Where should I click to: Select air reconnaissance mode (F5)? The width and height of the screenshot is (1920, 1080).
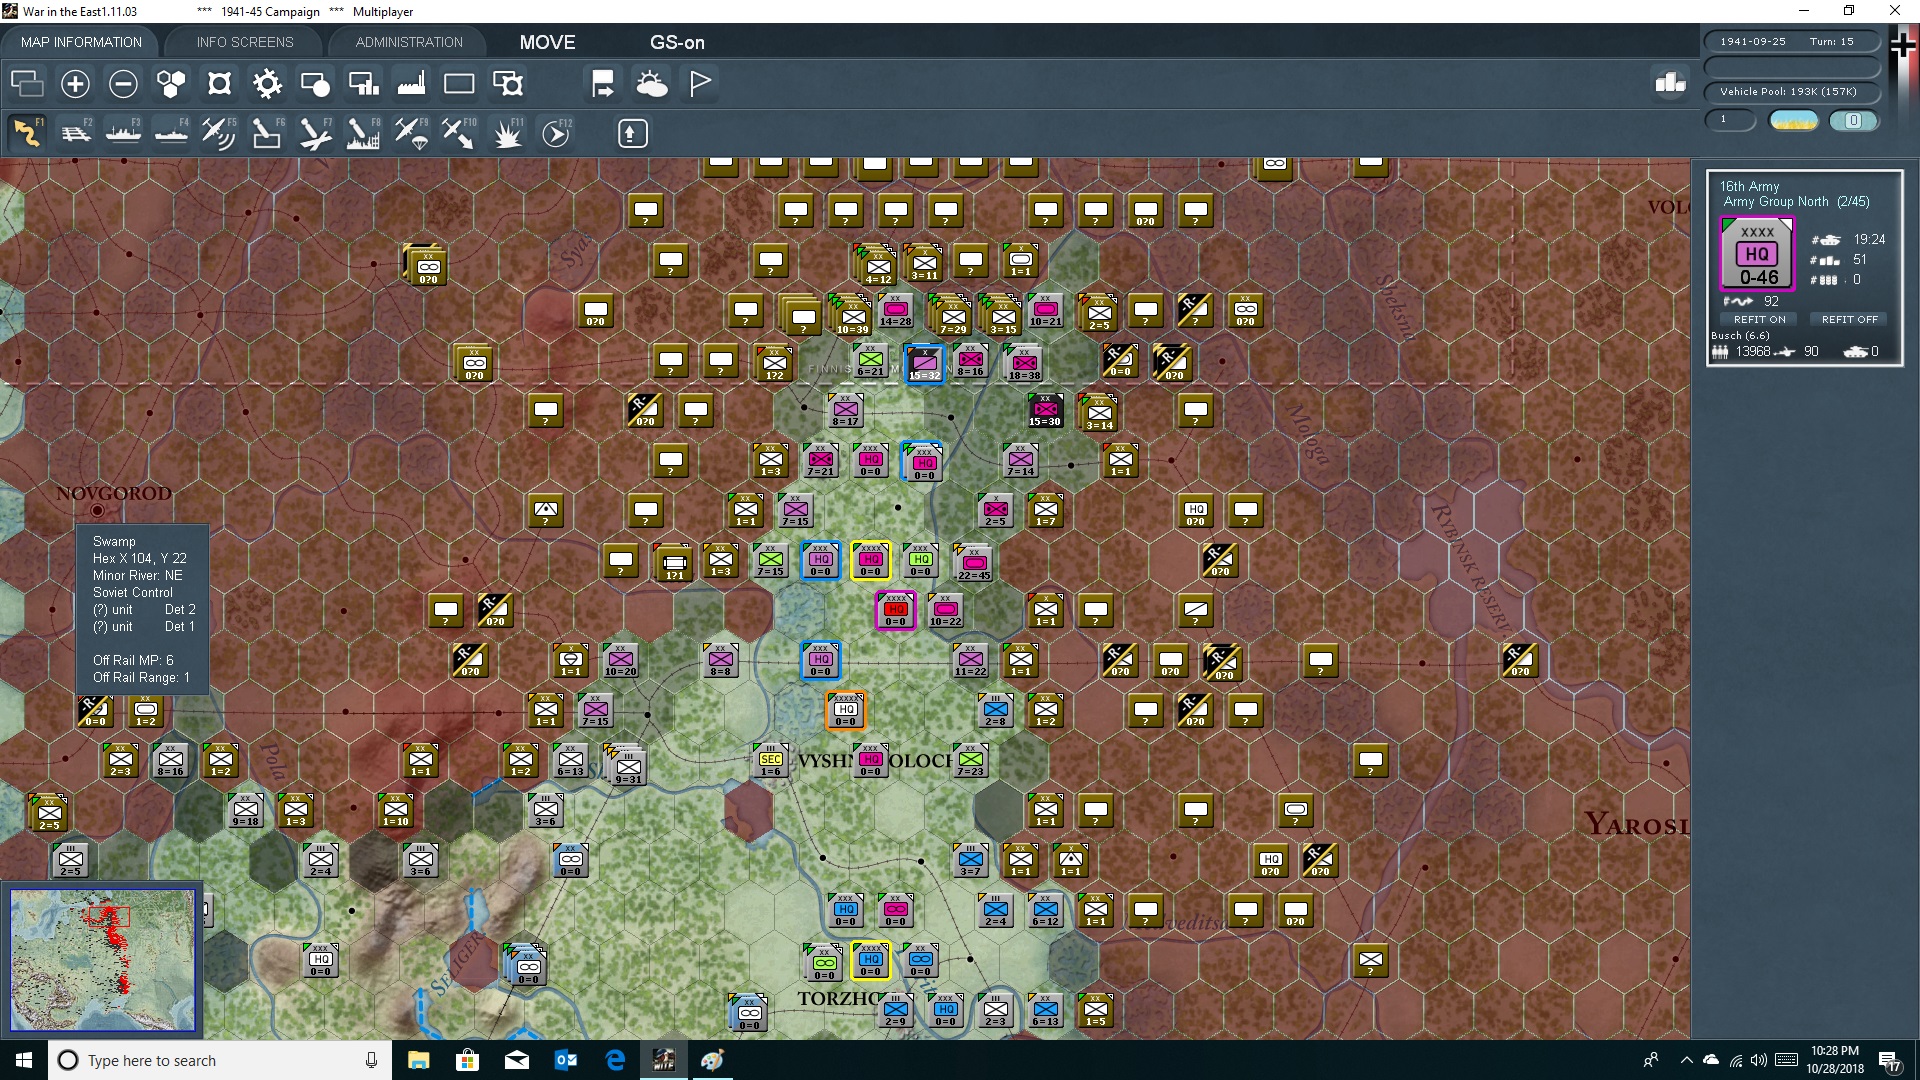pyautogui.click(x=219, y=132)
